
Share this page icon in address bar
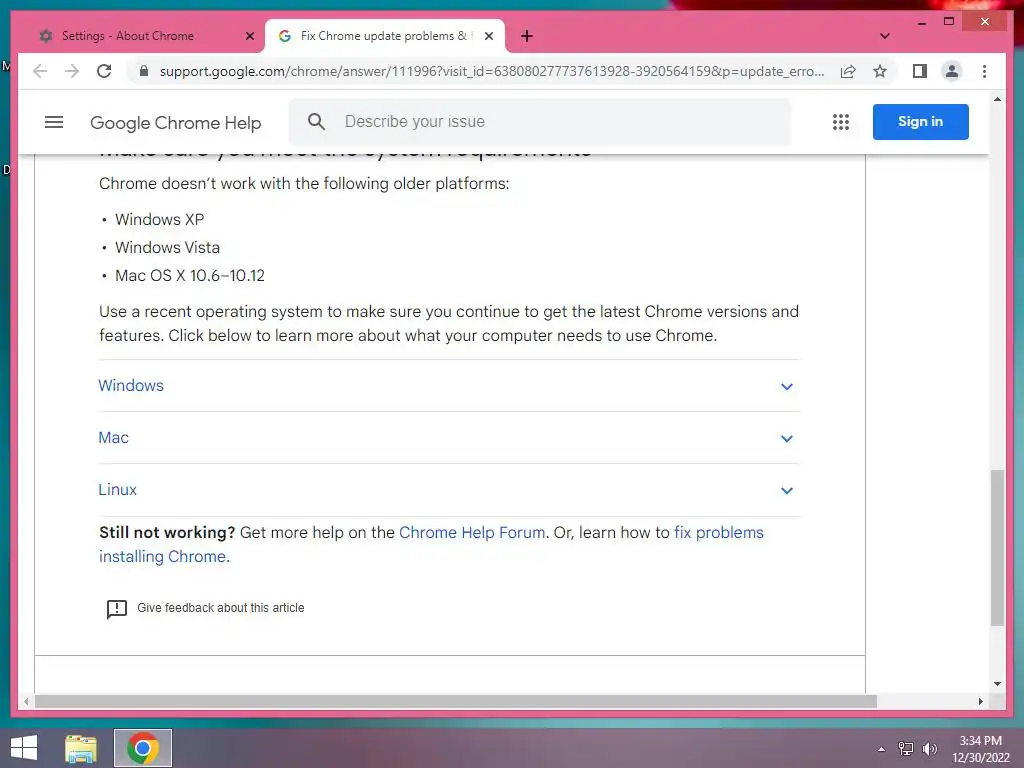point(848,71)
